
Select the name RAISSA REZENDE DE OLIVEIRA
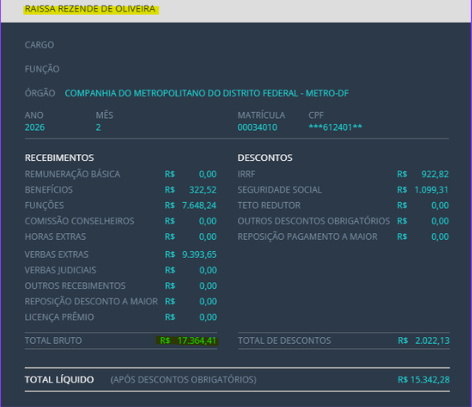[90, 9]
